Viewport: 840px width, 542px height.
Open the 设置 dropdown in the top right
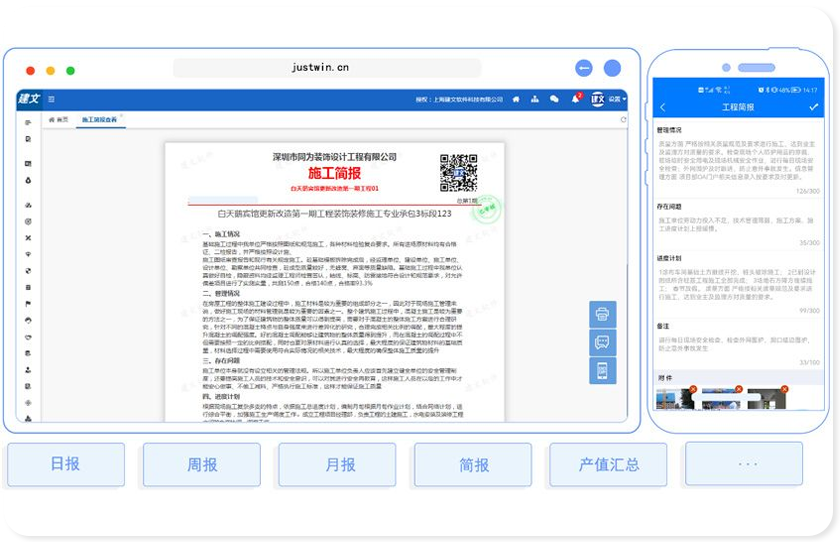(x=617, y=99)
